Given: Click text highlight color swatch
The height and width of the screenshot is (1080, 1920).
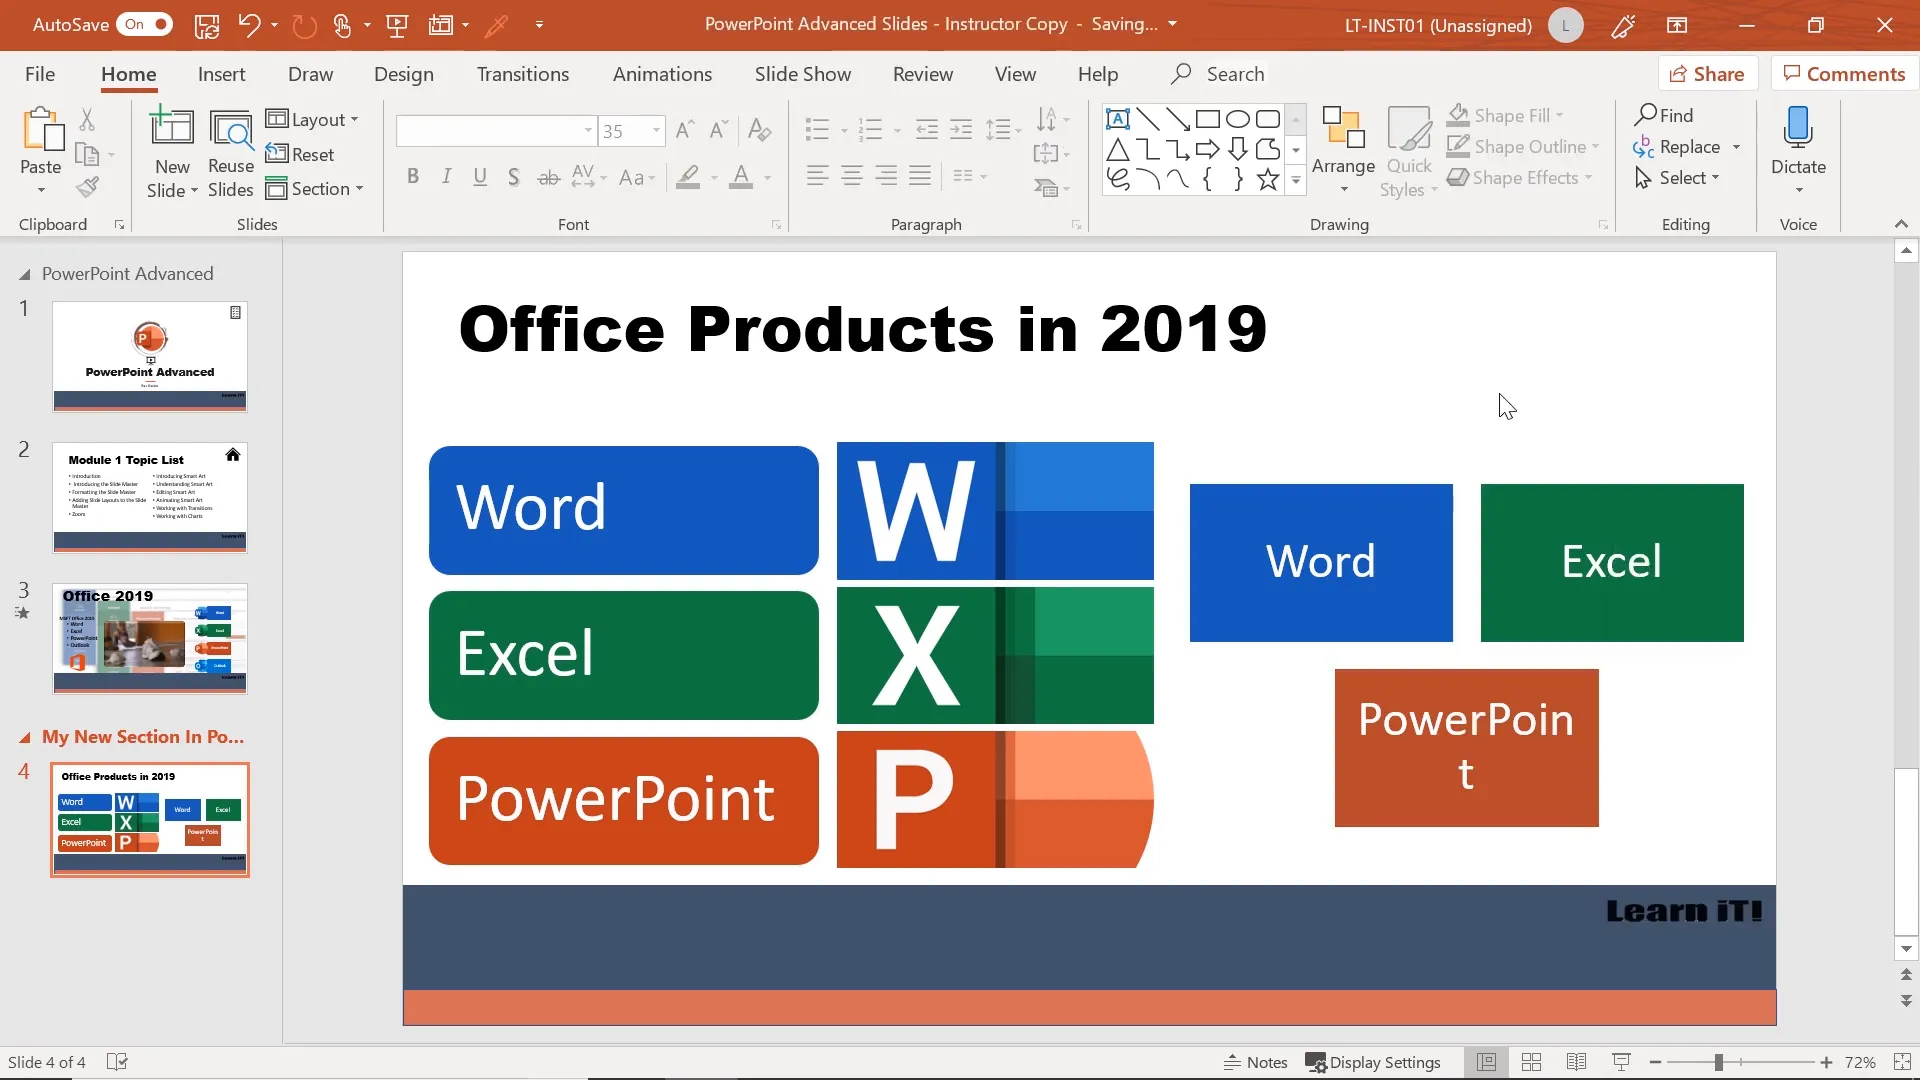Looking at the screenshot, I should pyautogui.click(x=688, y=177).
